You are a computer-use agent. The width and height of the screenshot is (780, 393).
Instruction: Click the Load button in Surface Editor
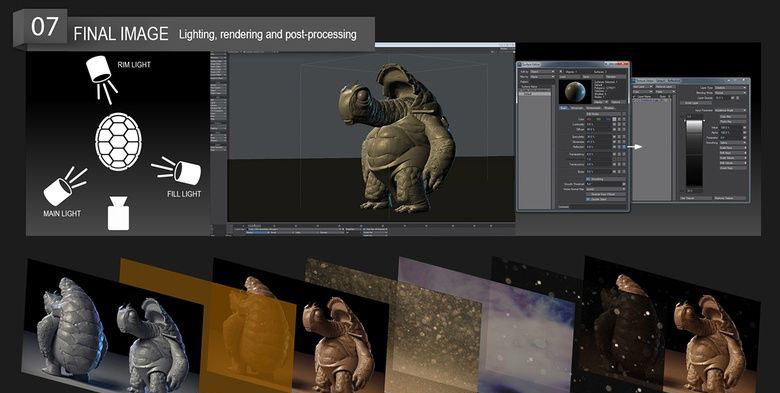pyautogui.click(x=570, y=77)
